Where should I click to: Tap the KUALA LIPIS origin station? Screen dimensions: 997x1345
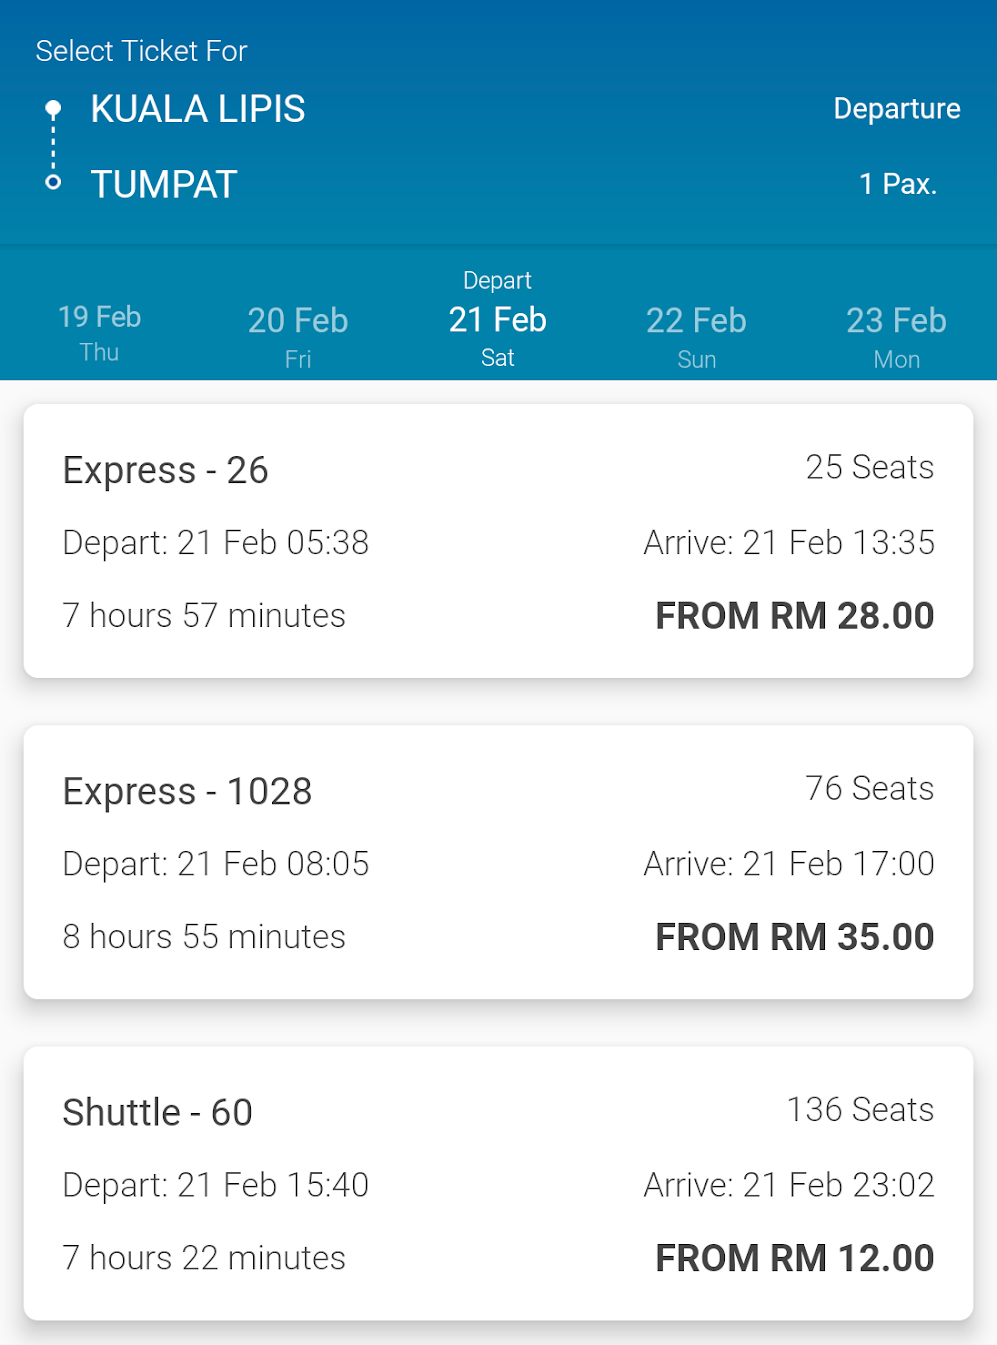198,109
